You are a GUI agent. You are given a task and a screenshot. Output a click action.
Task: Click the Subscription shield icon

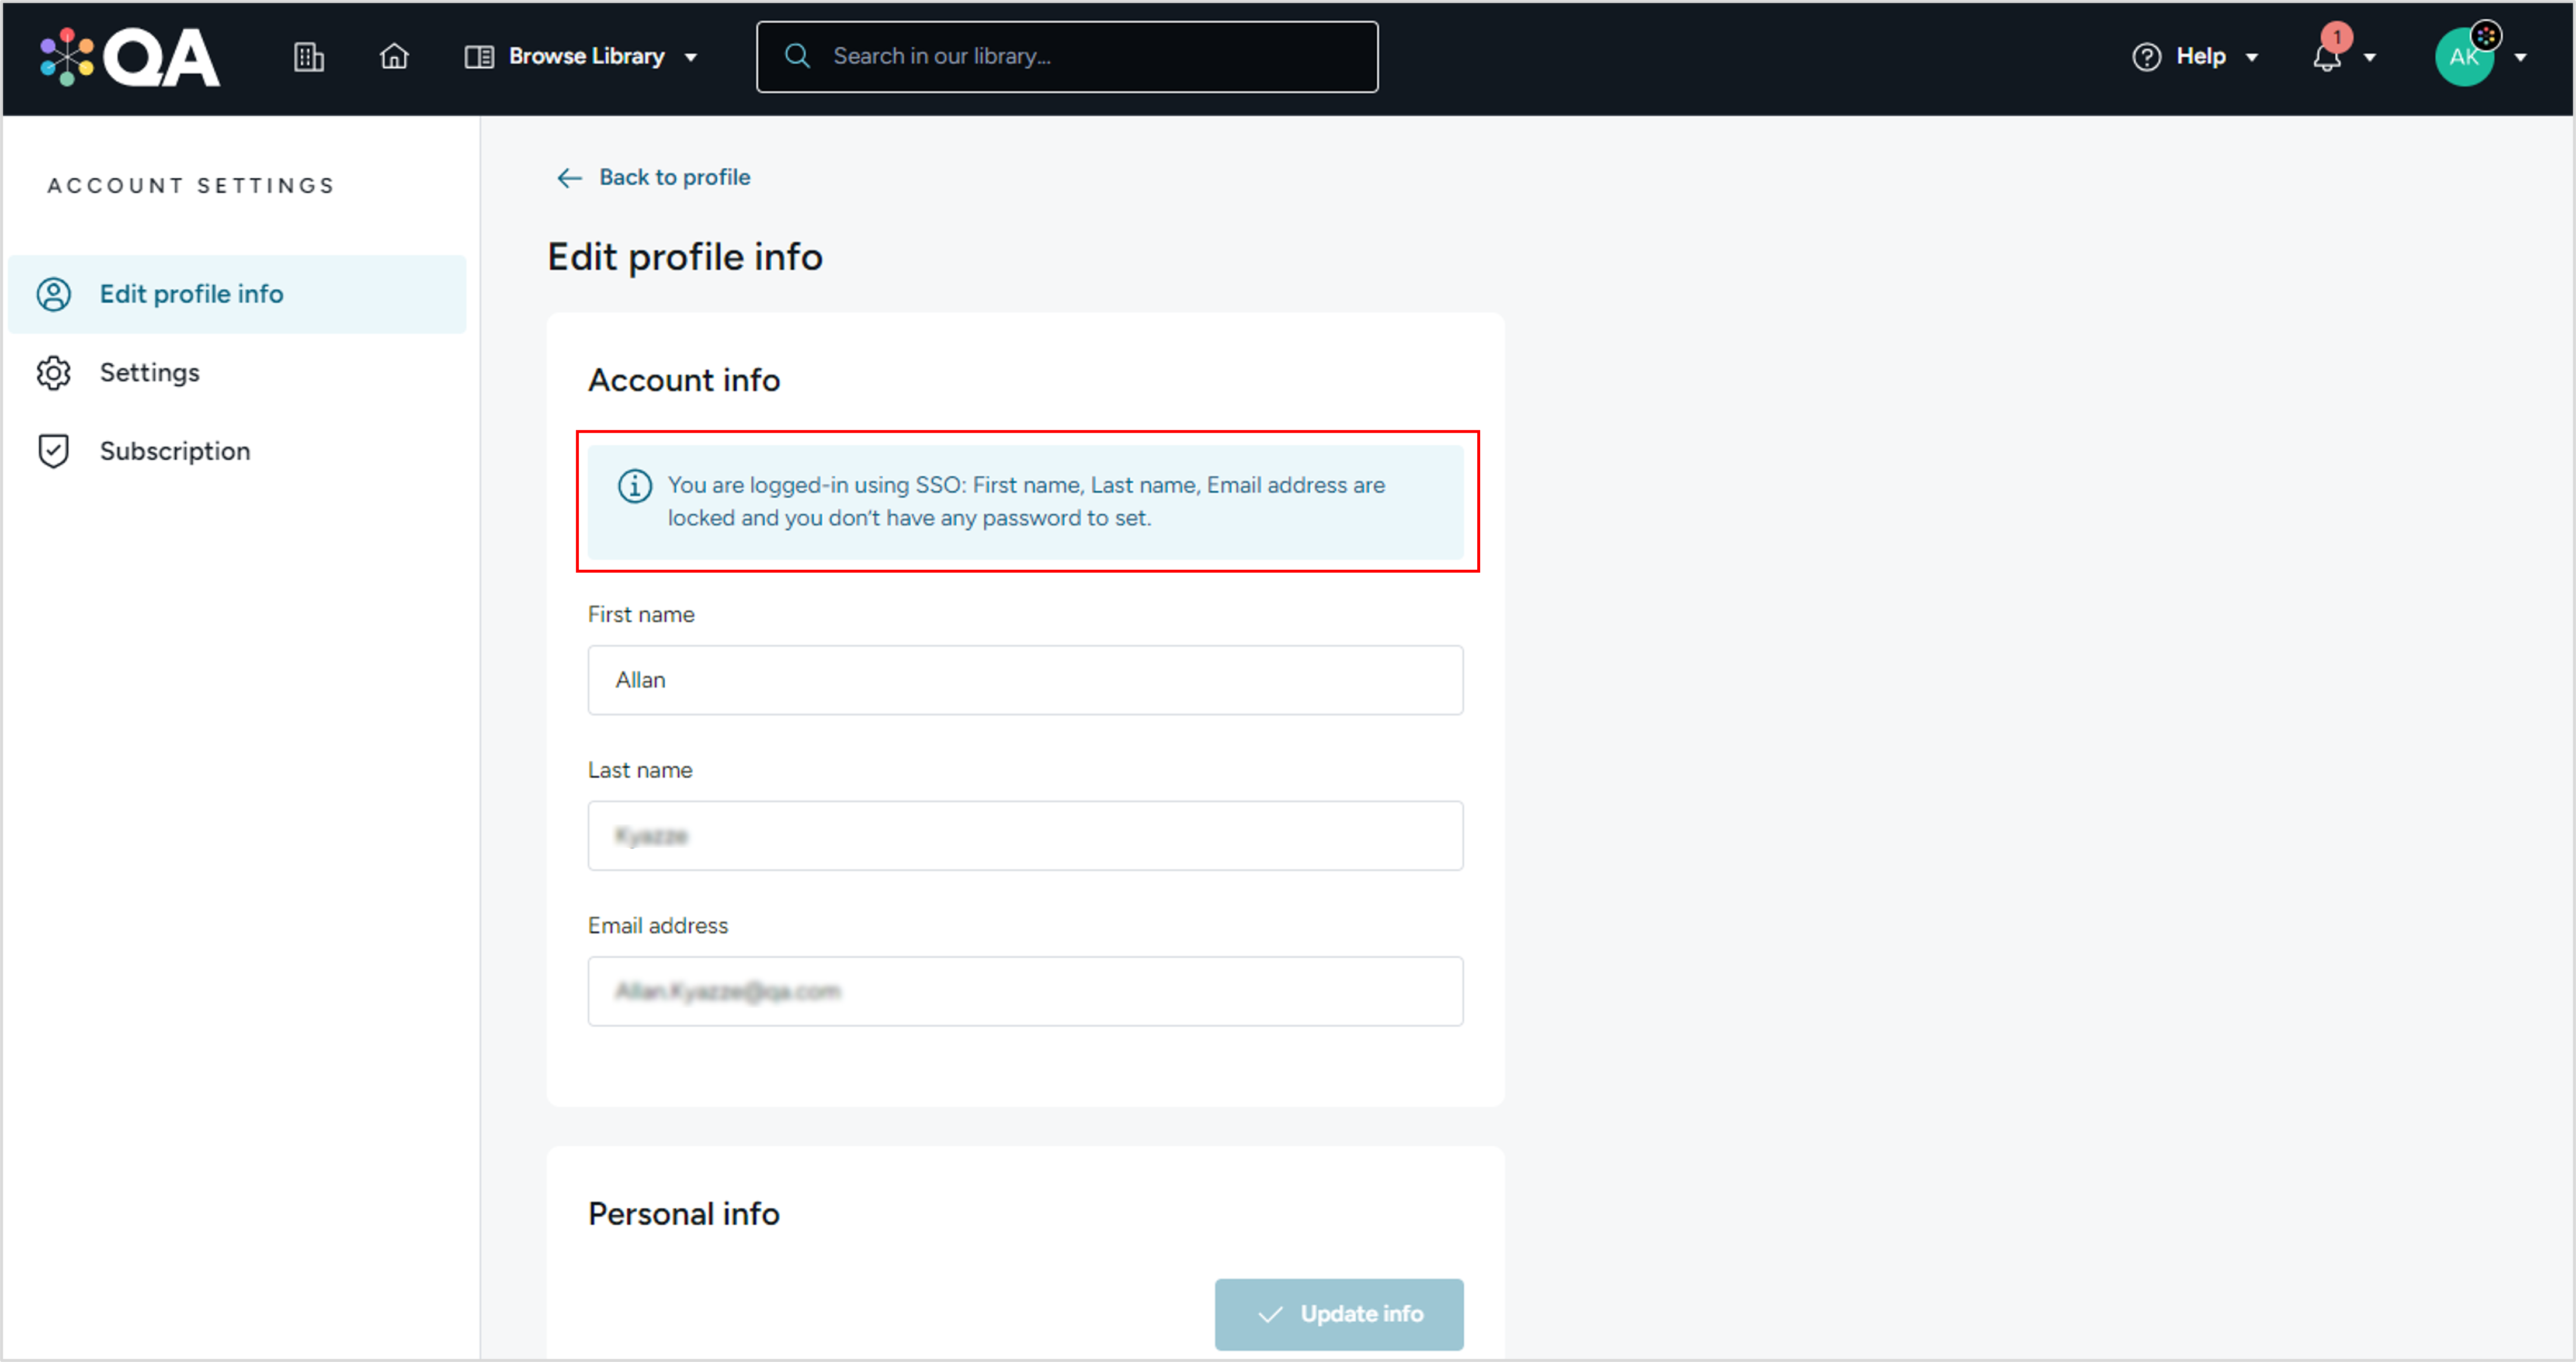54,451
